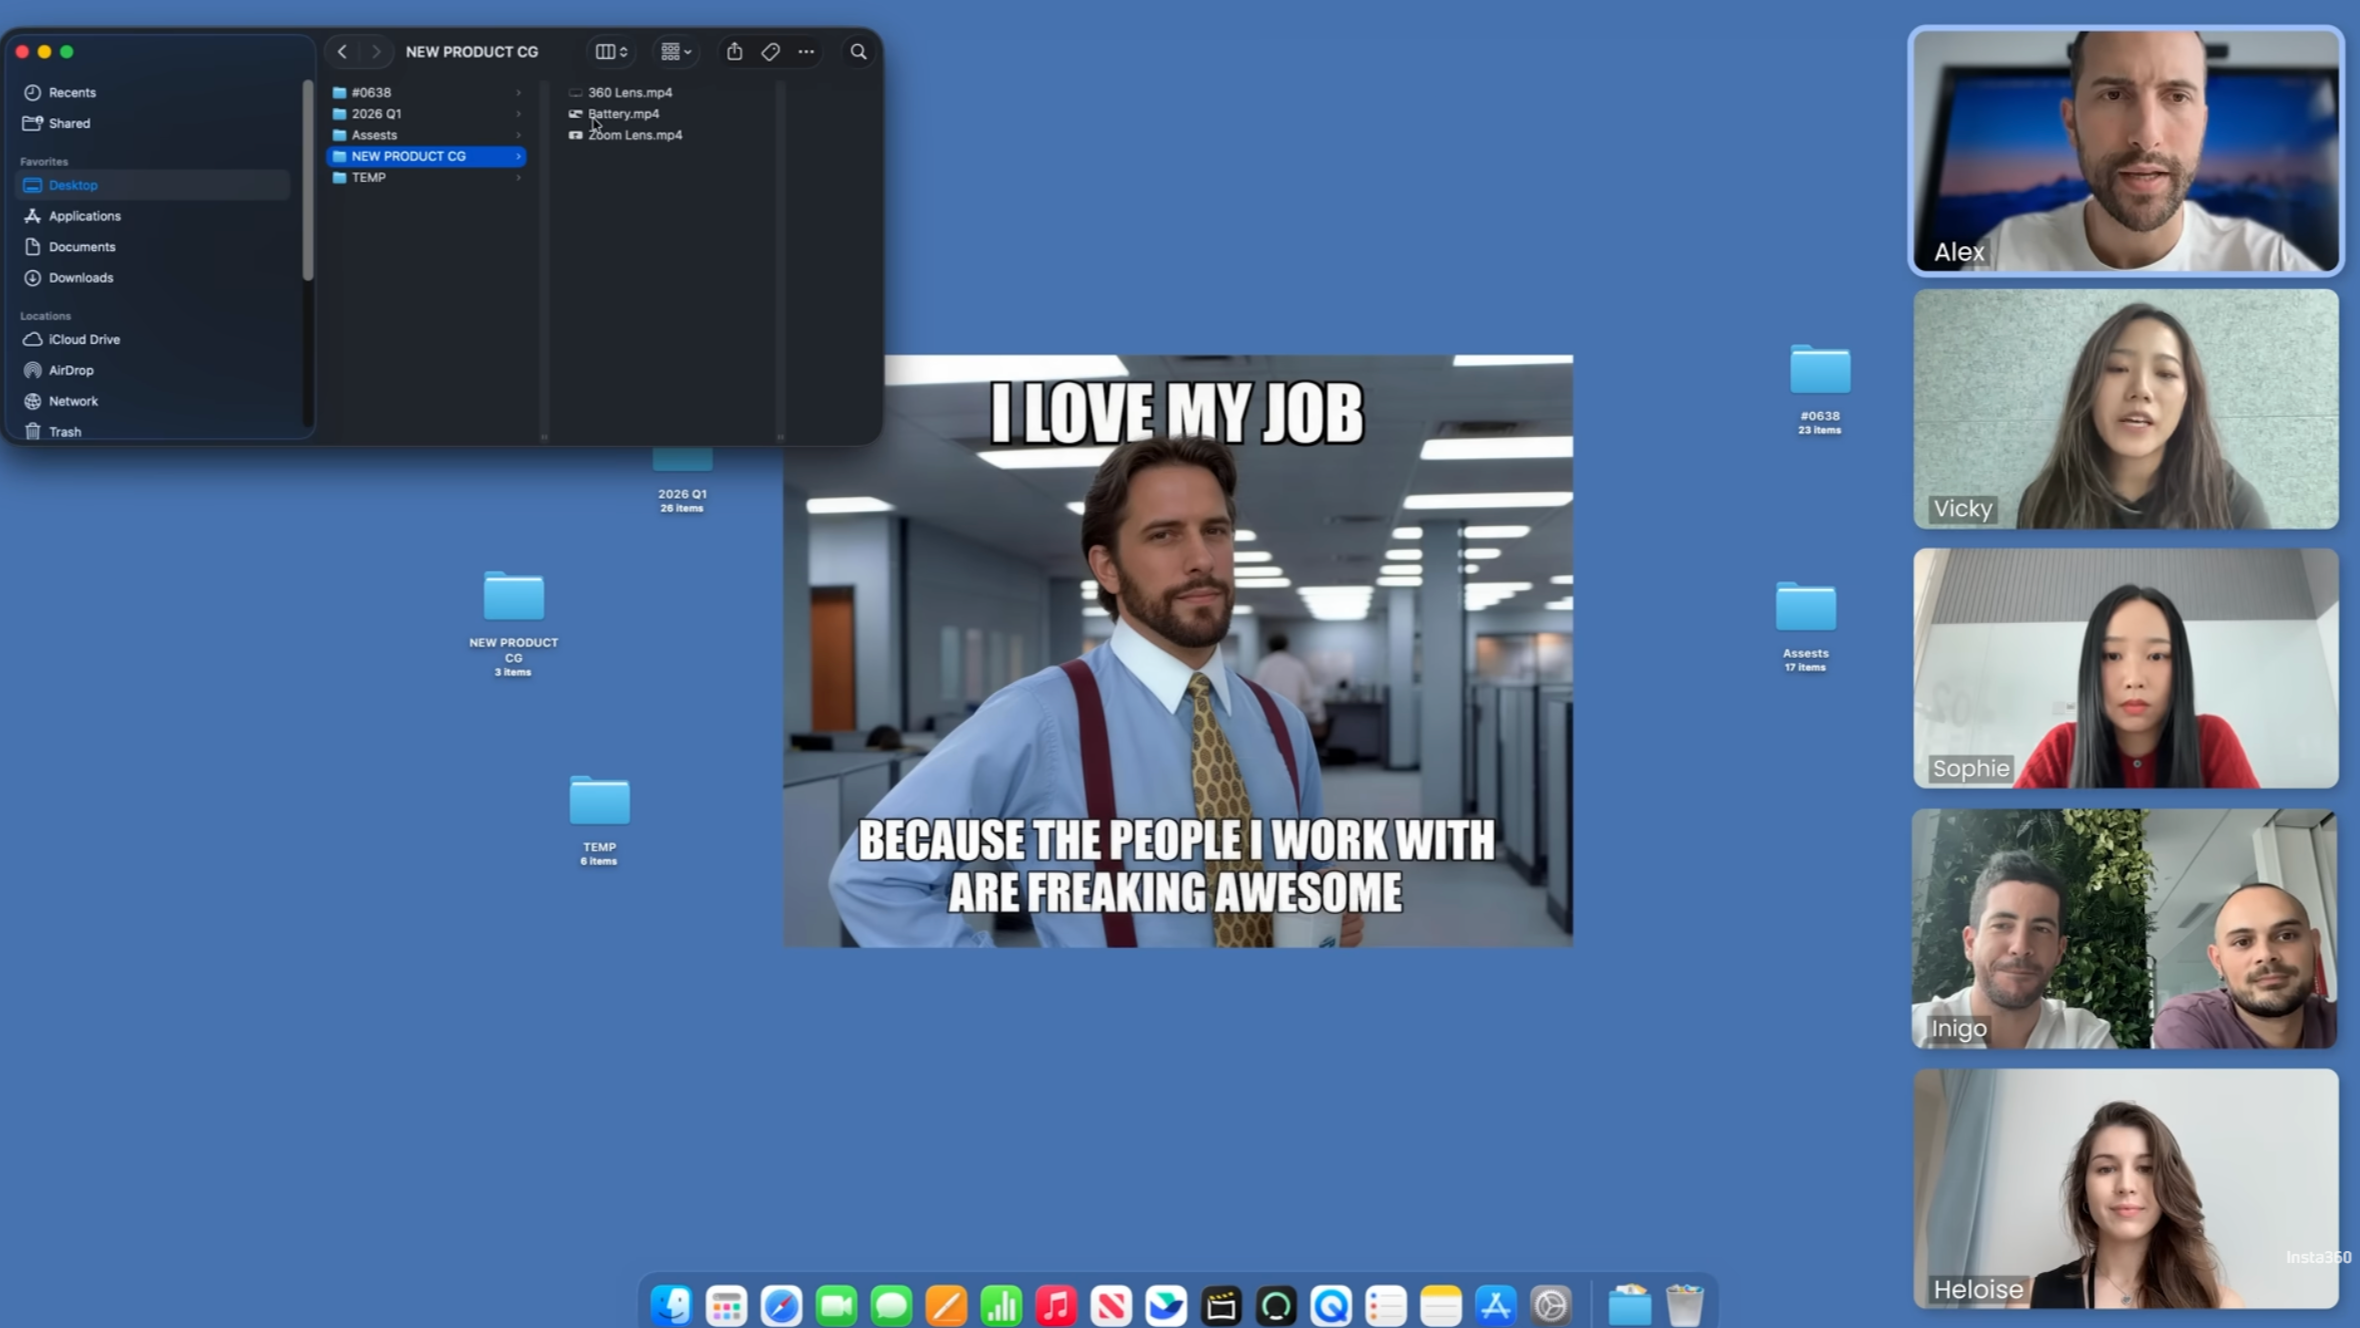Select the file 360 Lens.mp4
The width and height of the screenshot is (2360, 1328).
(x=630, y=92)
